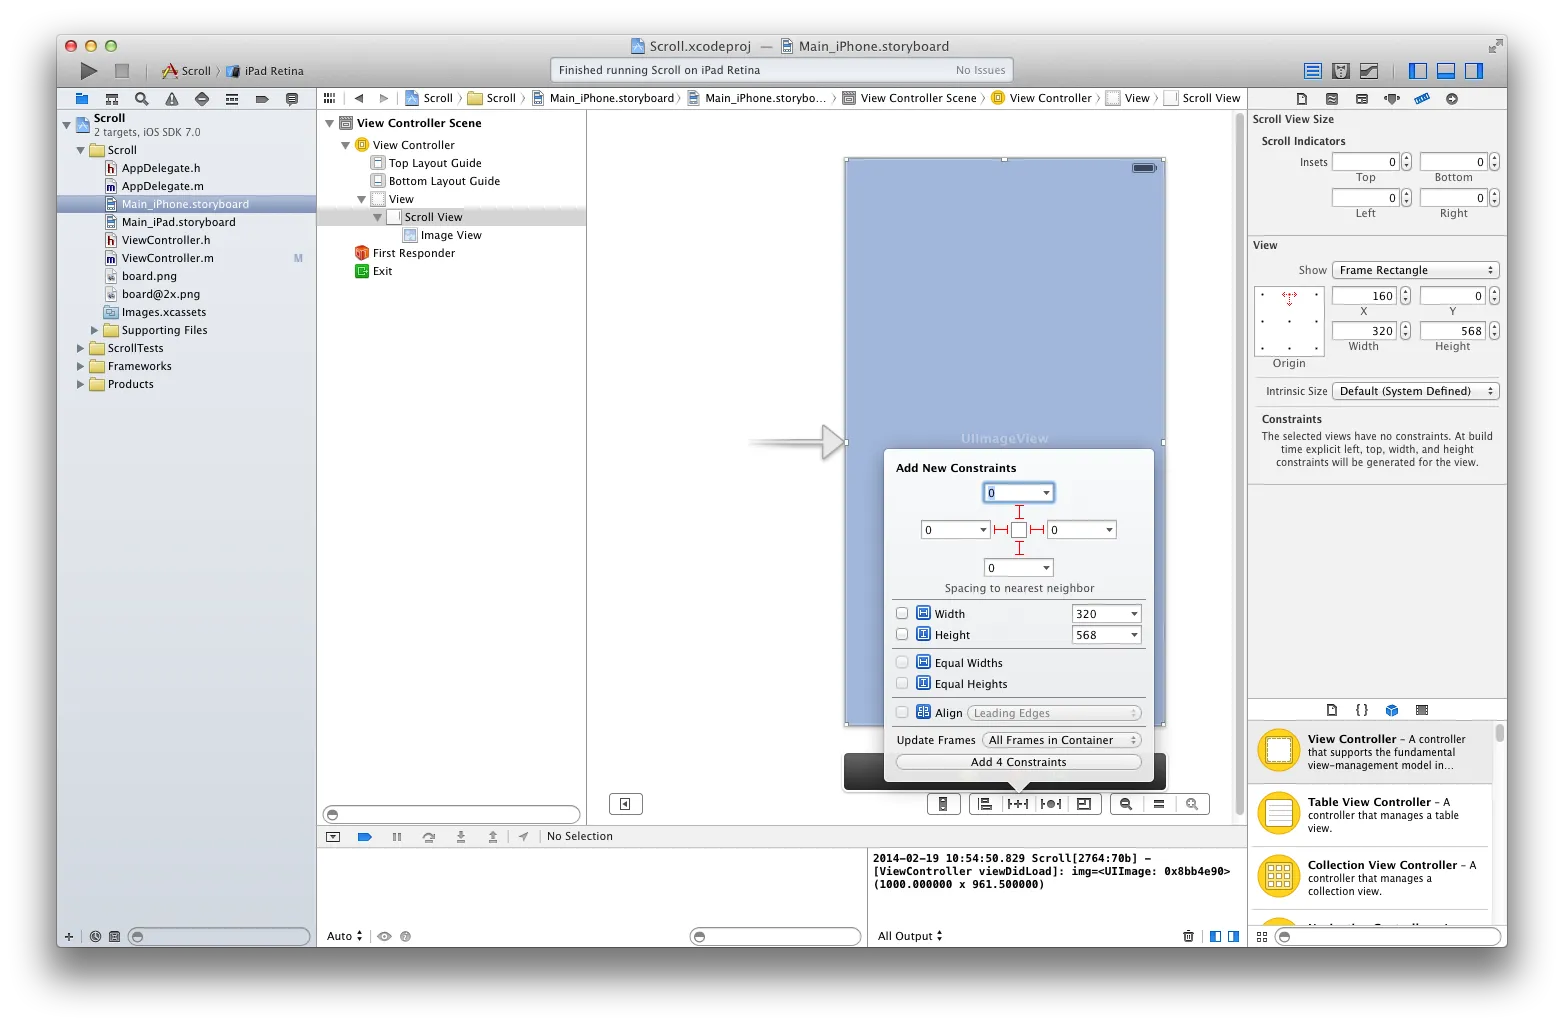Image resolution: width=1564 pixels, height=1026 pixels.
Task: Open the Attributes inspector tab
Action: [1392, 99]
